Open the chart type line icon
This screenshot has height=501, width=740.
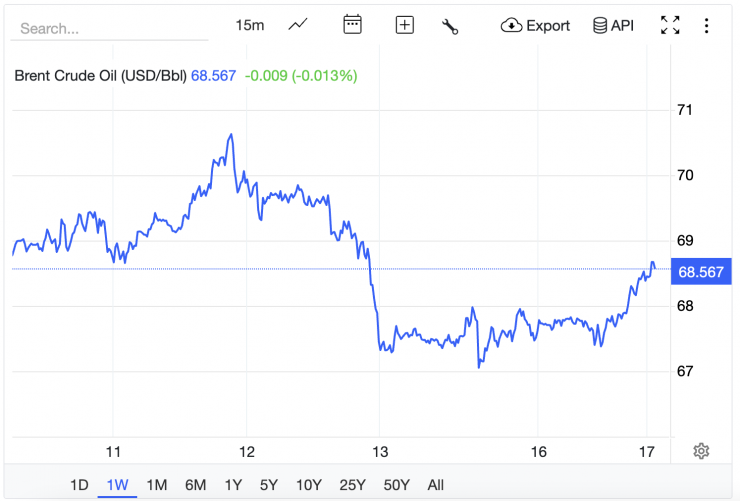click(298, 25)
